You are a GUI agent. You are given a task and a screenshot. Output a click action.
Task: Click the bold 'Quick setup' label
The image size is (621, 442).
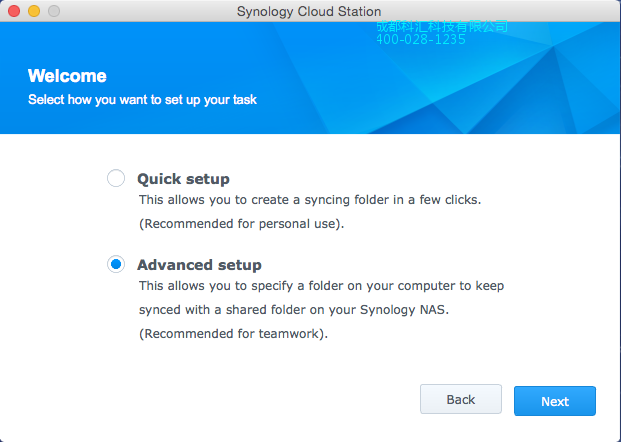coord(183,179)
